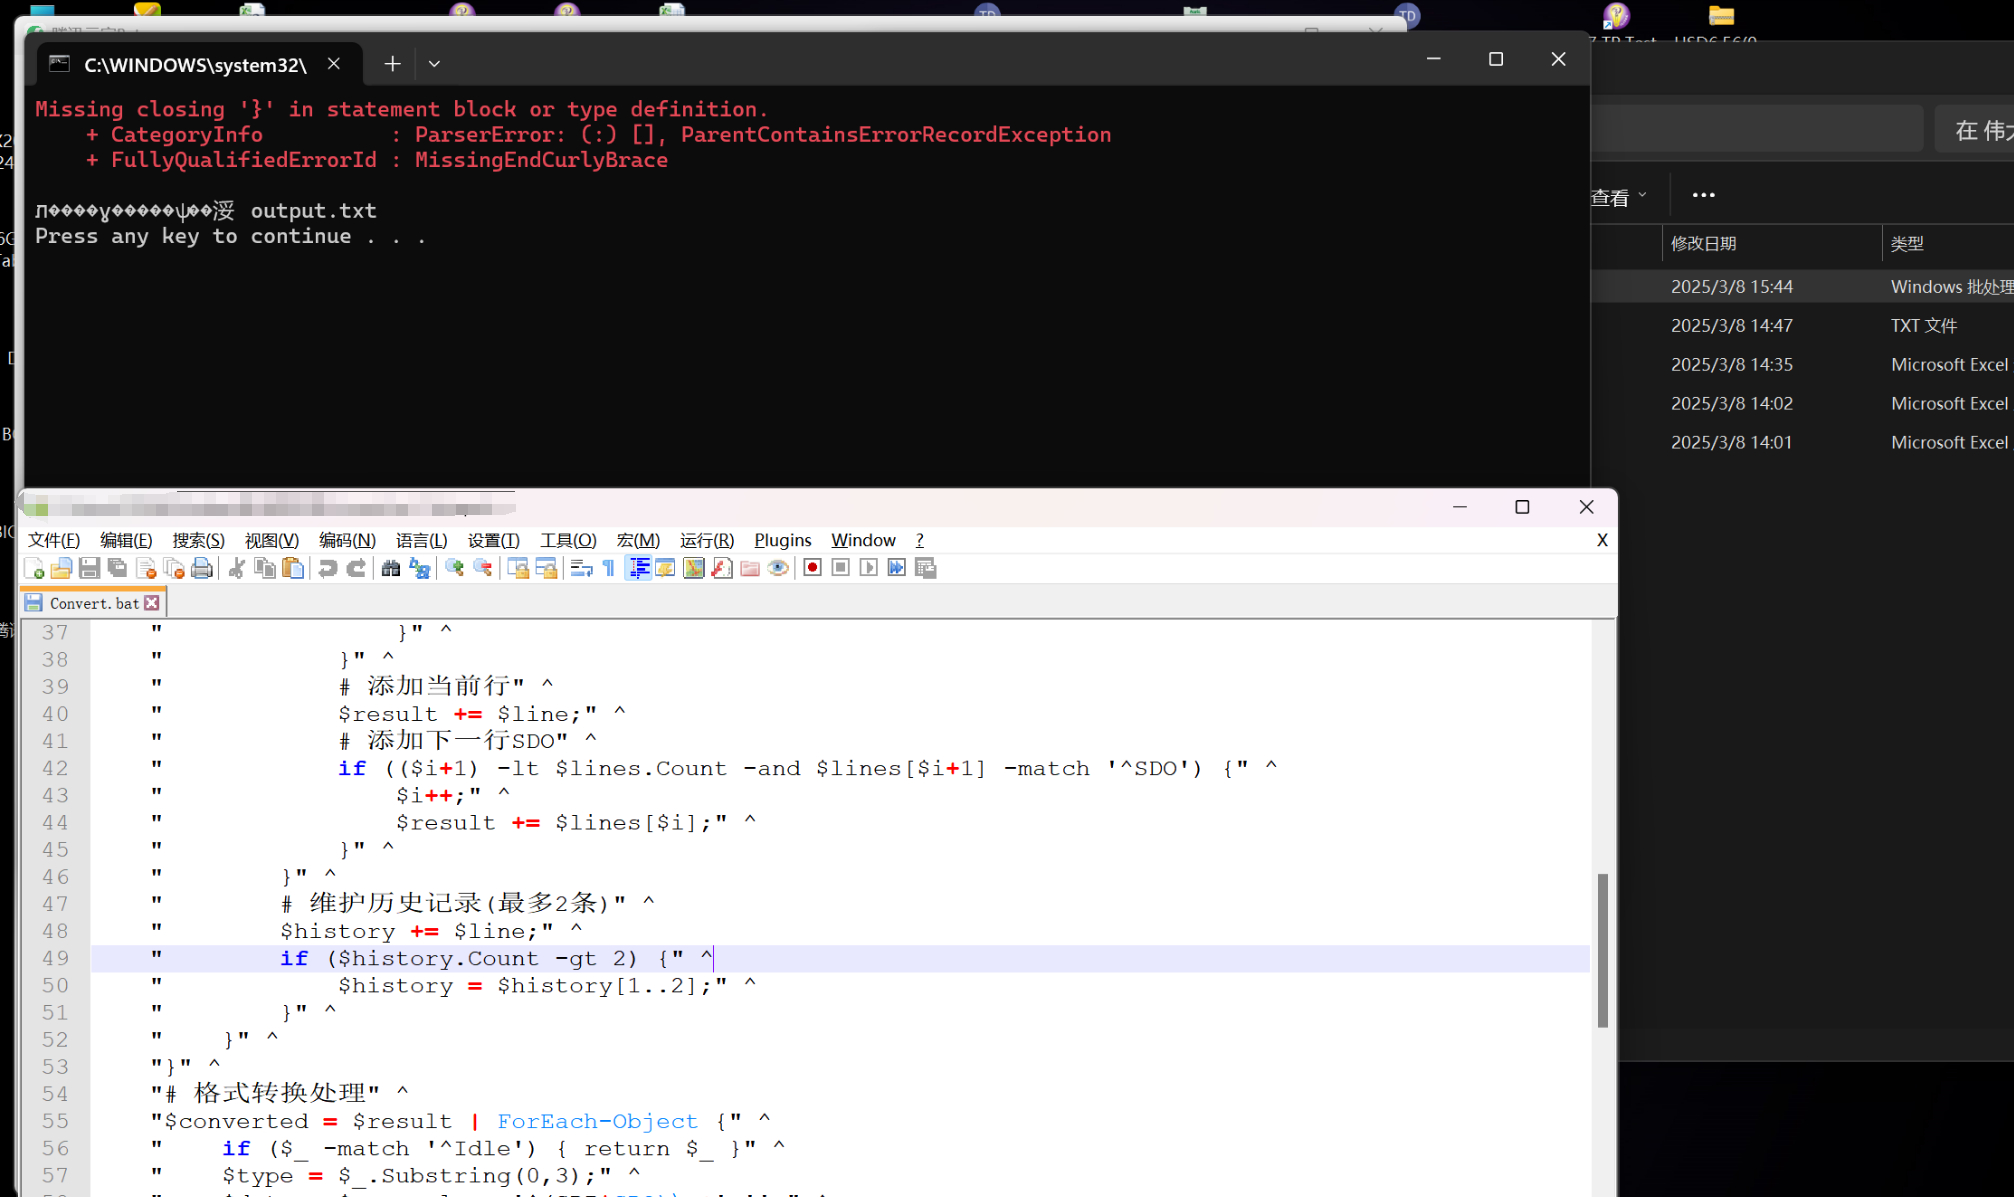Click the Close All documents toolbar icon
The image size is (2014, 1197).
point(174,568)
